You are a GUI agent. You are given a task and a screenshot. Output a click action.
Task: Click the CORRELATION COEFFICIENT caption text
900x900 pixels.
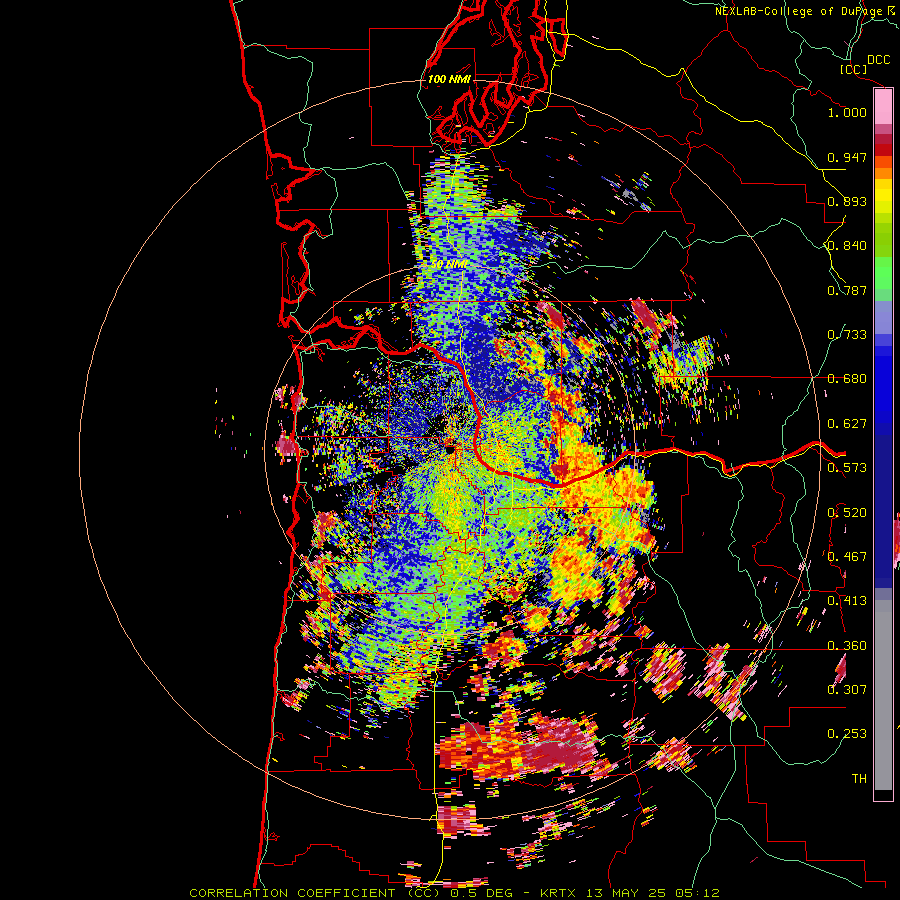pos(292,893)
